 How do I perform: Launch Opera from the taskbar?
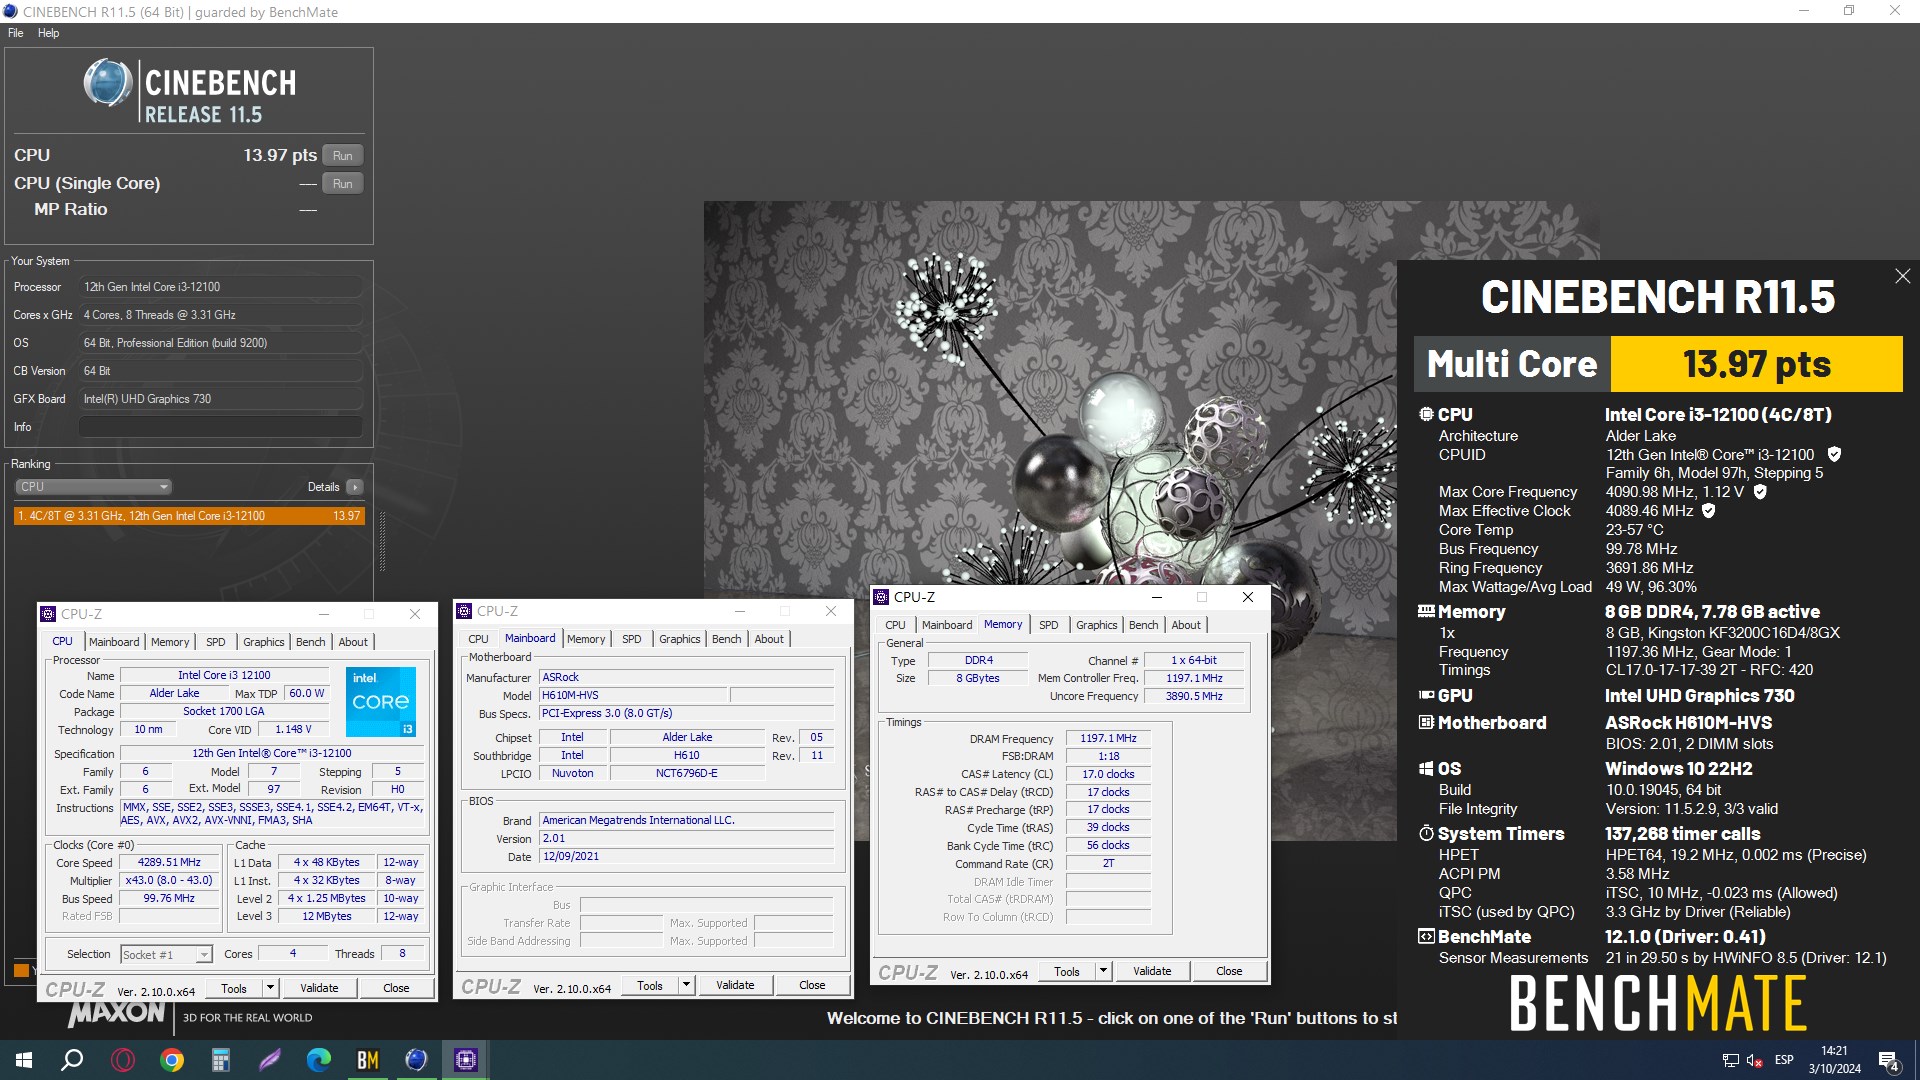pyautogui.click(x=123, y=1060)
